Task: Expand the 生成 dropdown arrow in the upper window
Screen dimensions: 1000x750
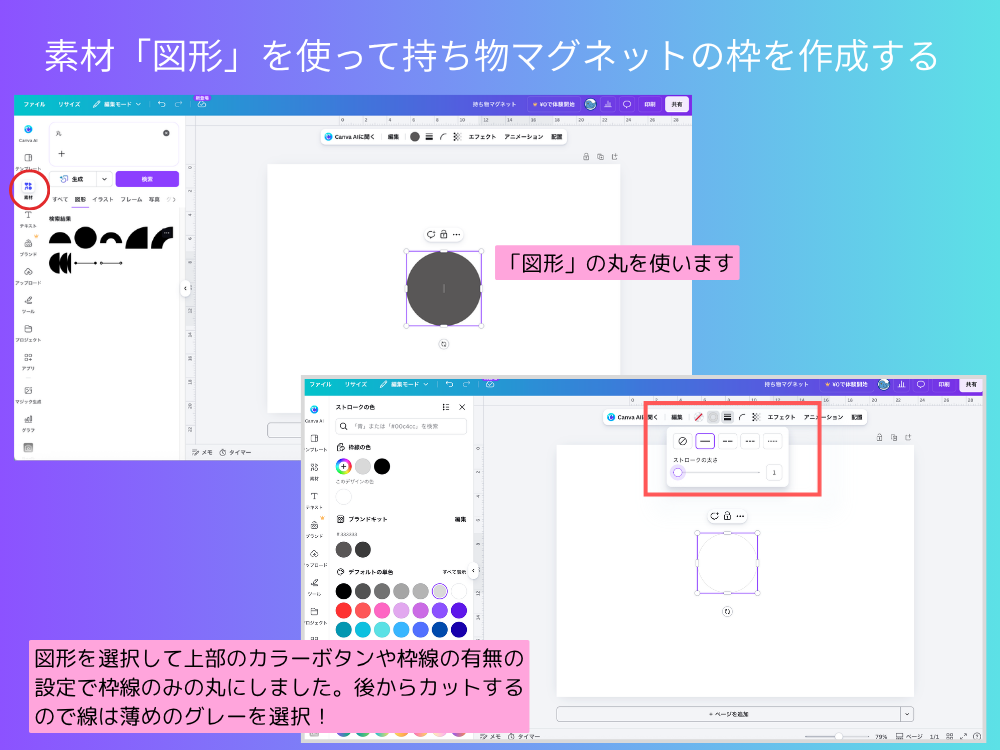Action: pos(104,179)
